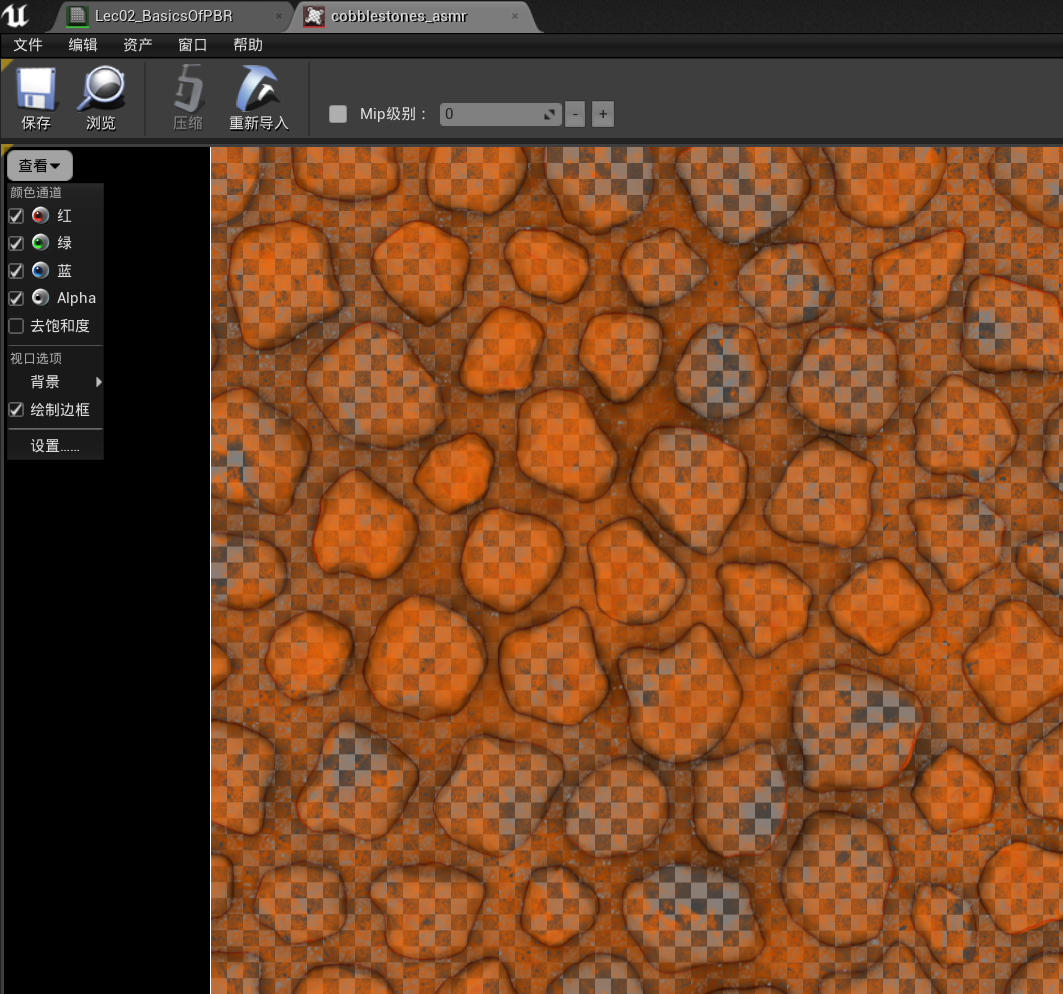Click the 颜色通道 section header
Image resolution: width=1063 pixels, height=994 pixels.
tap(36, 193)
